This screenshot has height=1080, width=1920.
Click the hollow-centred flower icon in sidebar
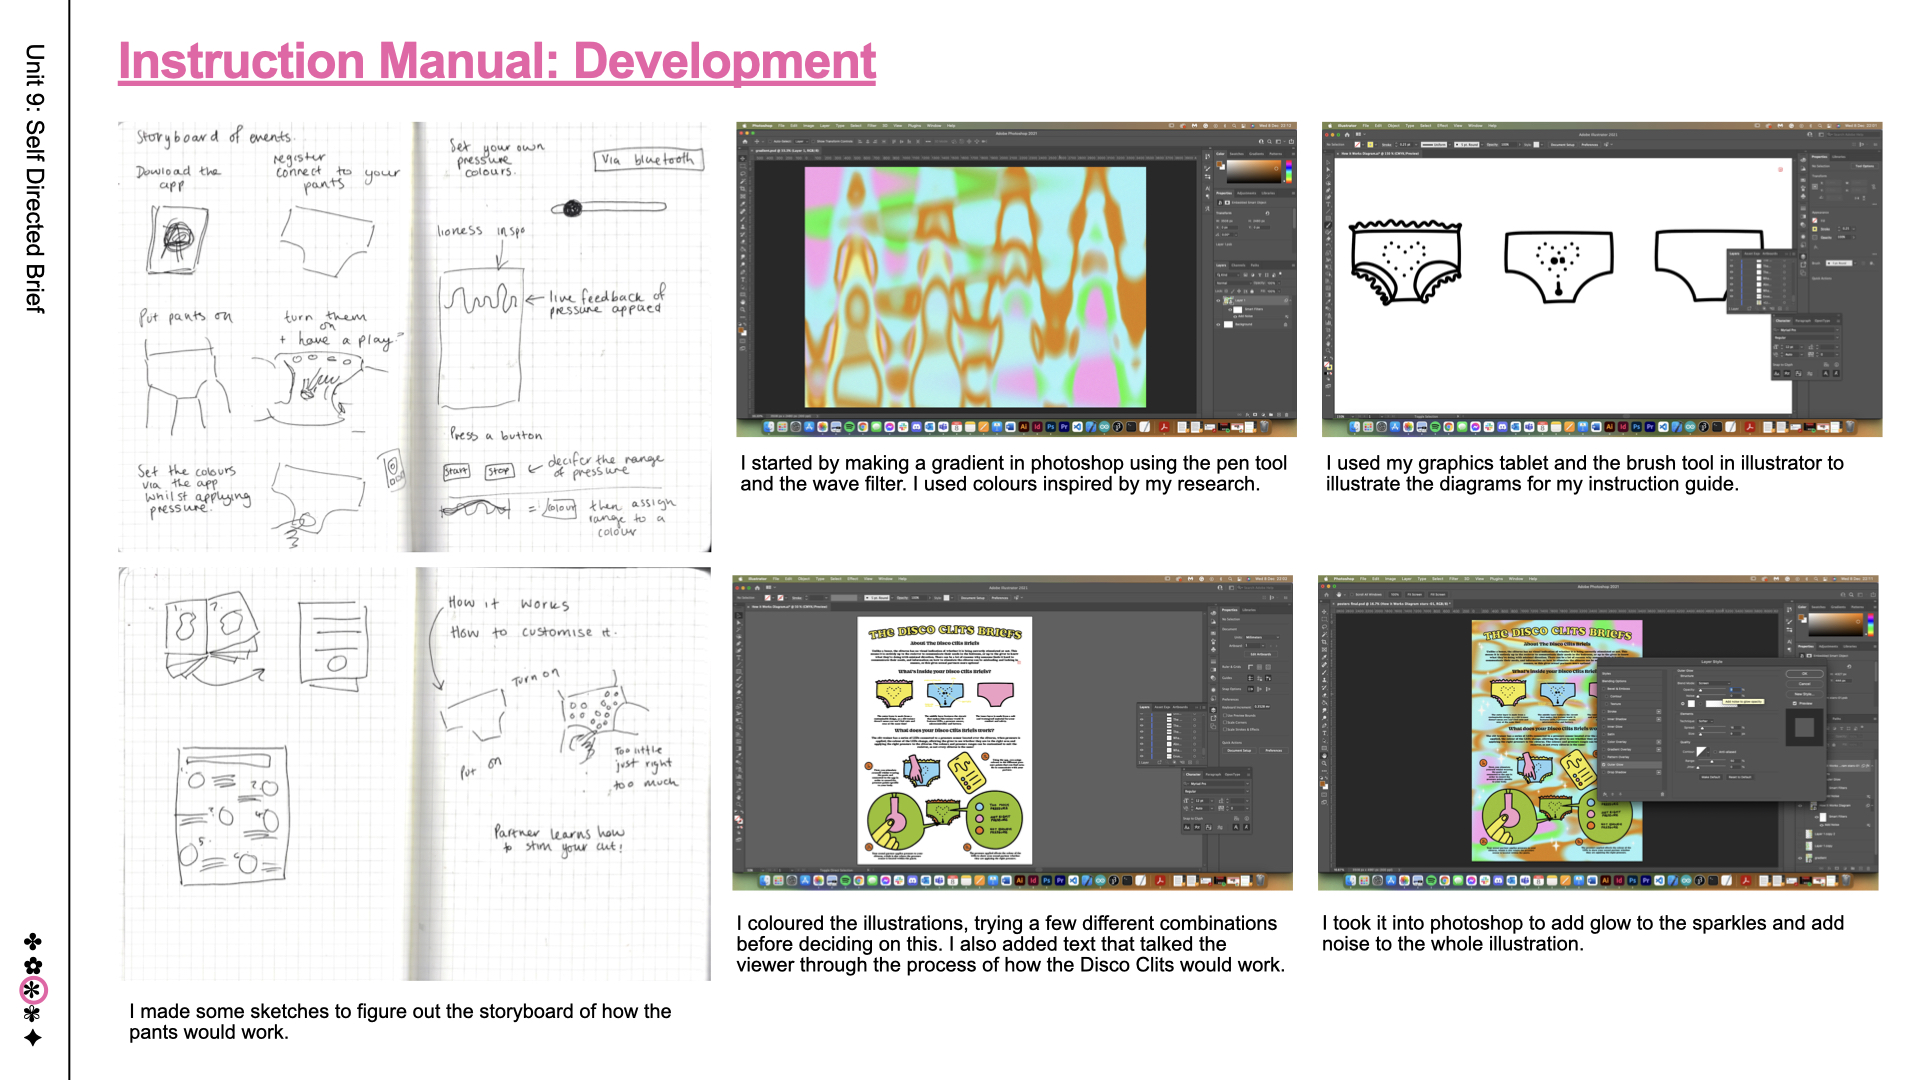33,966
